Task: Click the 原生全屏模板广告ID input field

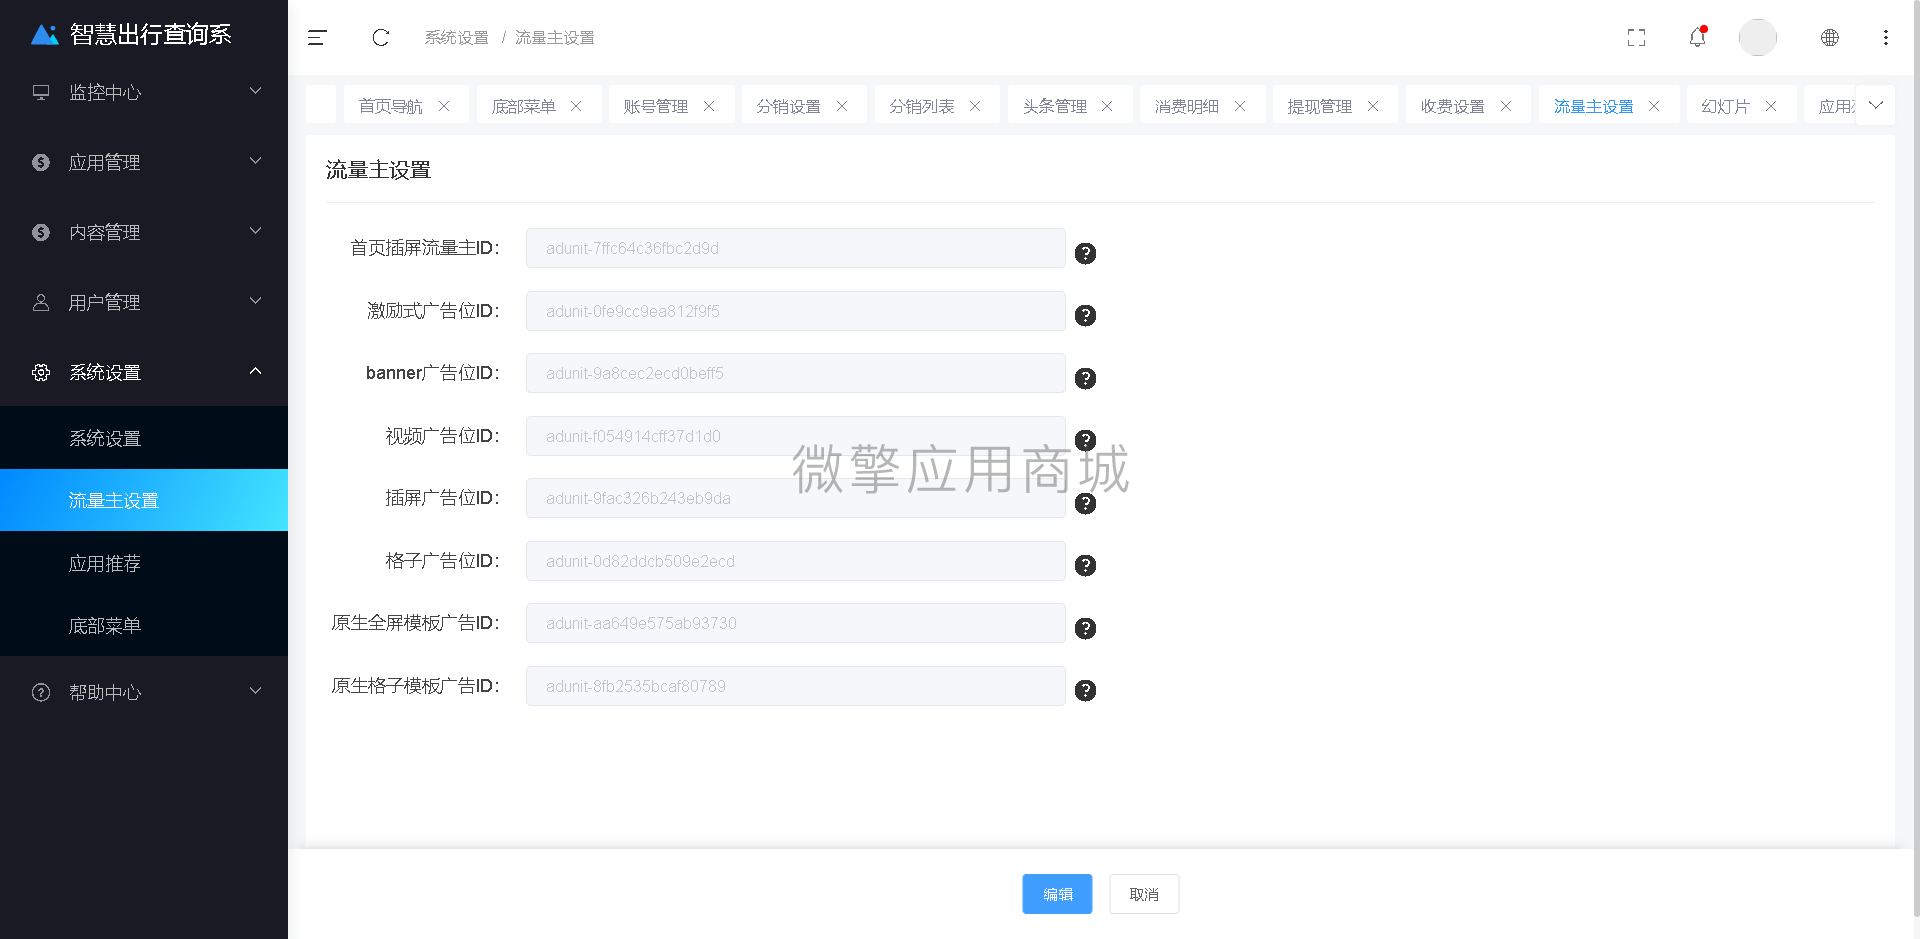Action: coord(796,623)
